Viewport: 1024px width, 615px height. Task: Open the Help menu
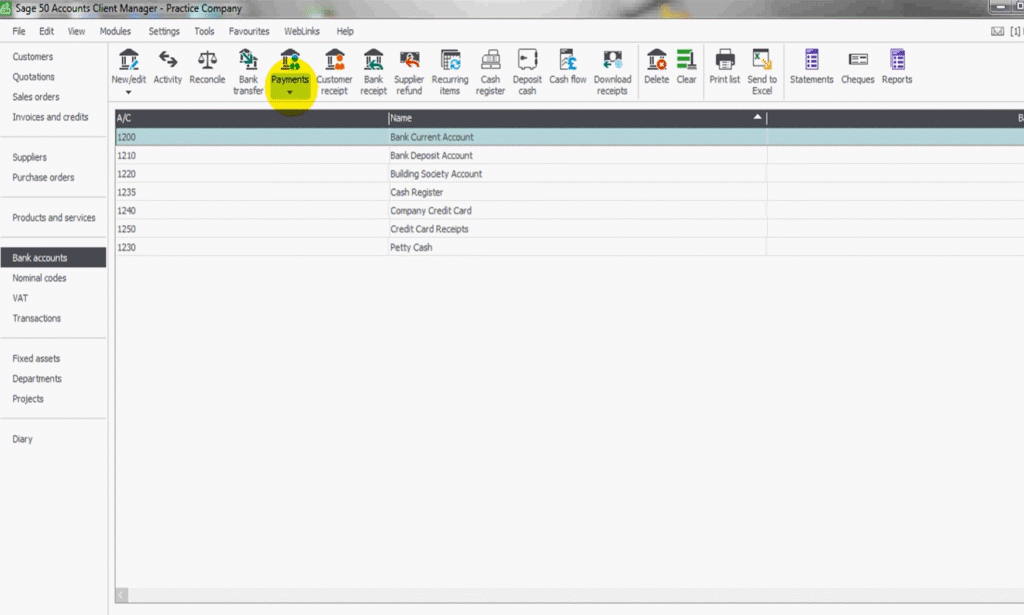pos(345,31)
